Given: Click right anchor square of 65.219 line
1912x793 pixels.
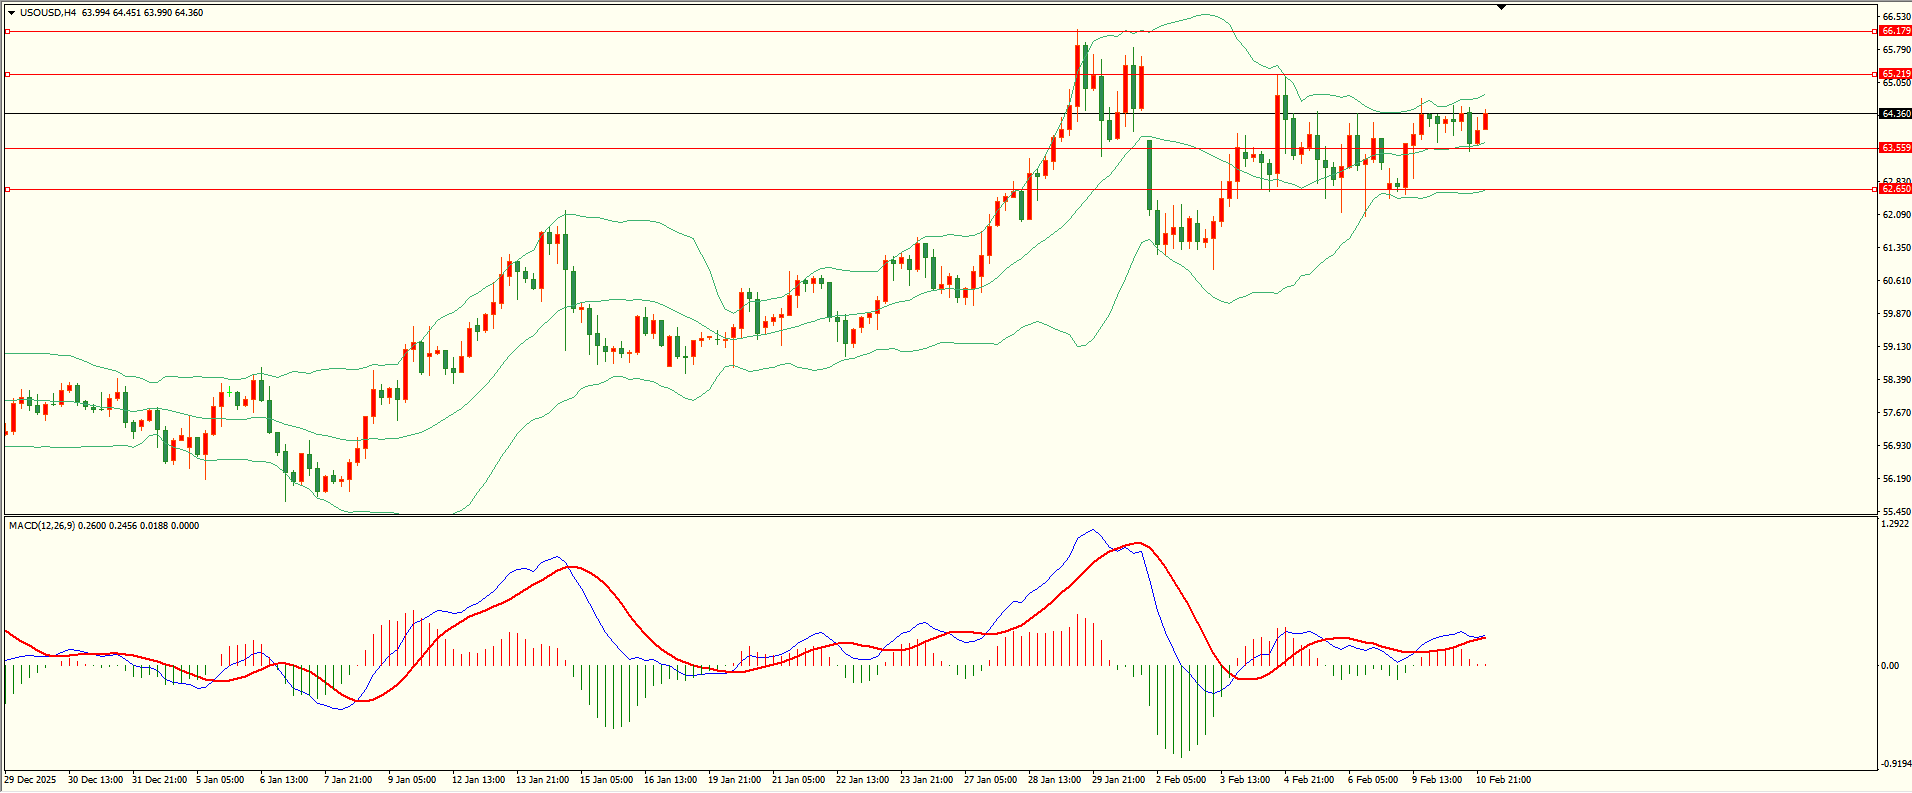Looking at the screenshot, I should pos(1873,75).
